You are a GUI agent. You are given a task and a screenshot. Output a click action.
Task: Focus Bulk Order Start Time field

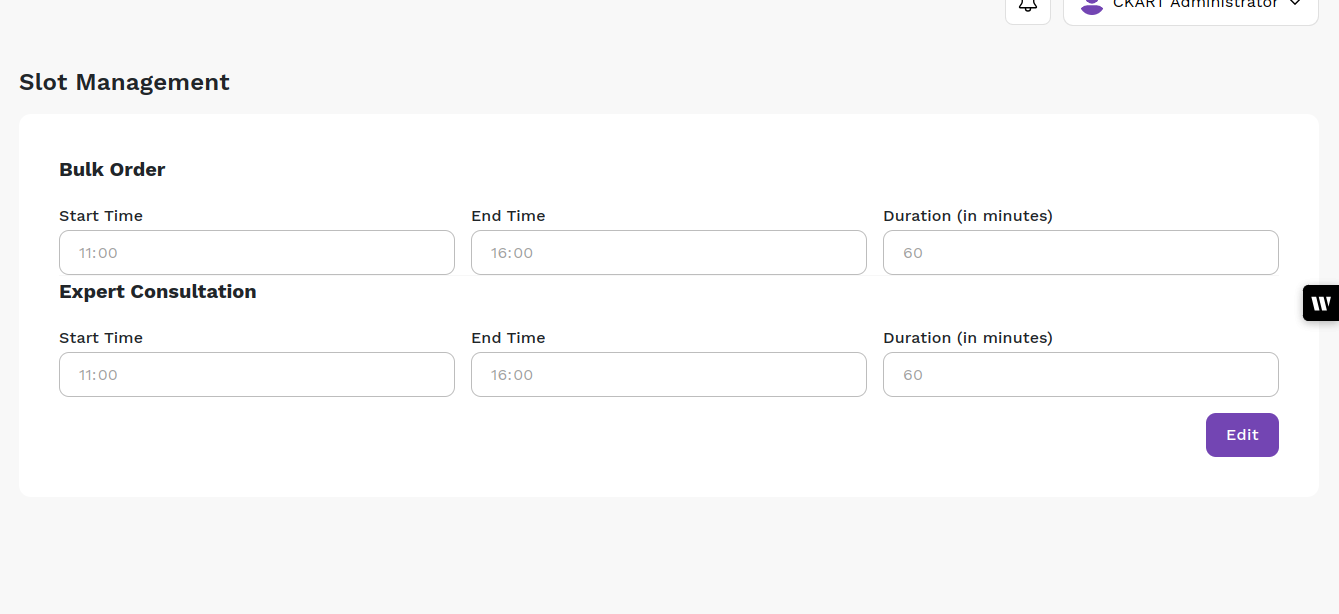click(x=256, y=253)
